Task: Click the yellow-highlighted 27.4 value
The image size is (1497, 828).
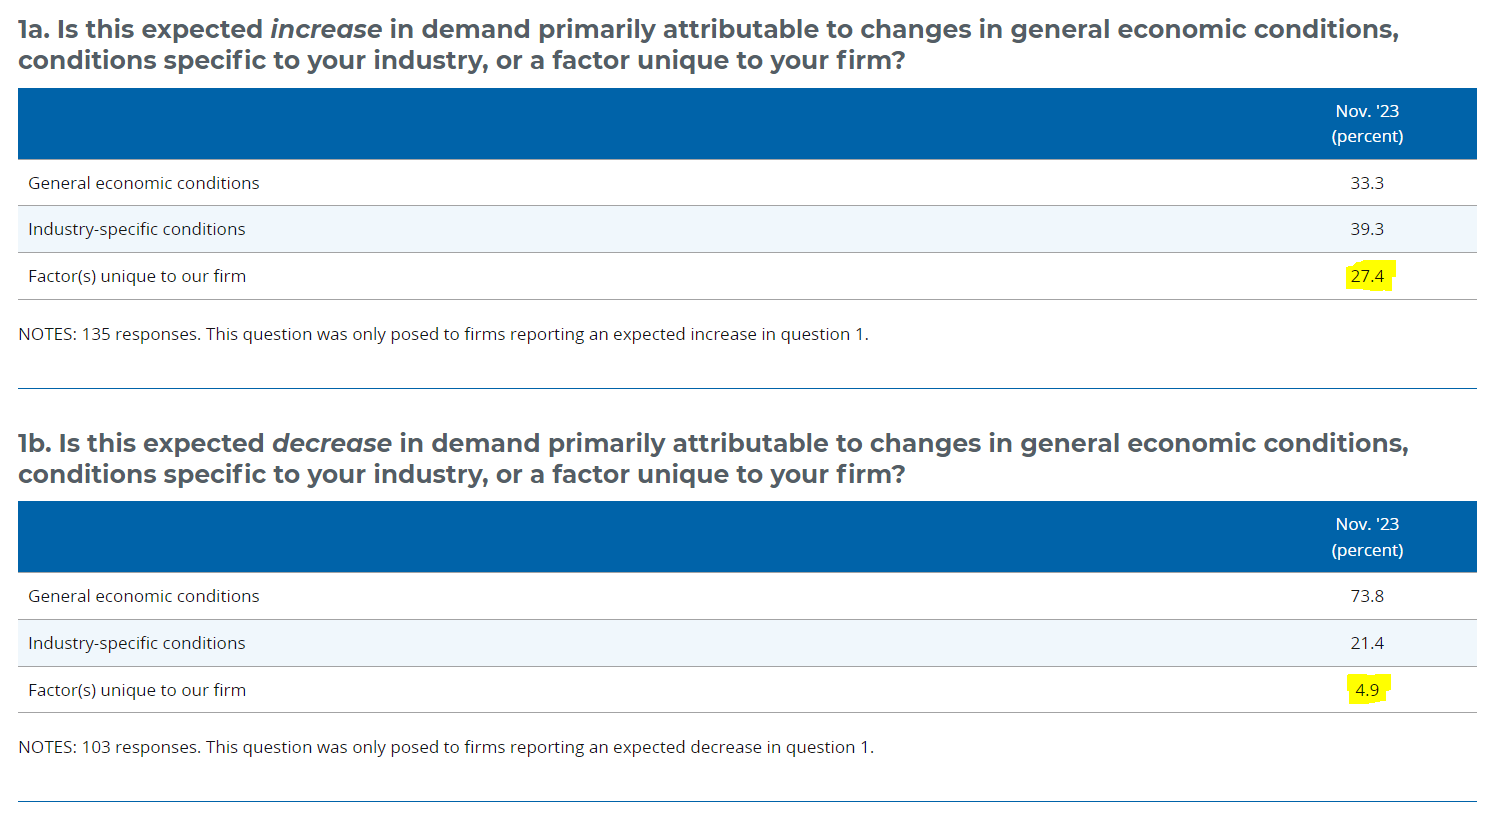Action: (x=1367, y=276)
